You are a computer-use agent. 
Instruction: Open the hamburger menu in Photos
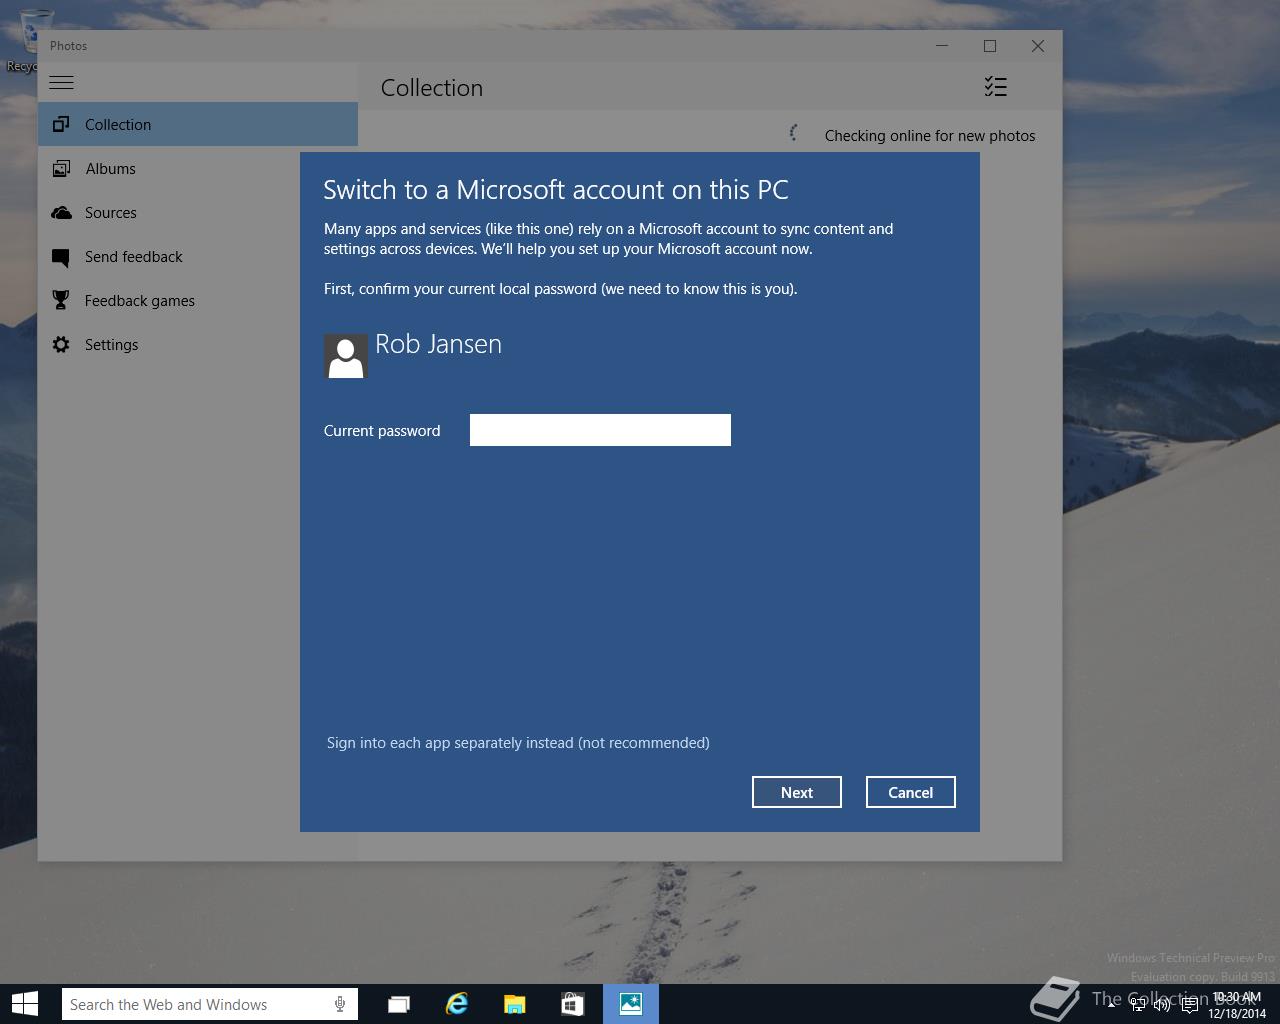(x=61, y=83)
